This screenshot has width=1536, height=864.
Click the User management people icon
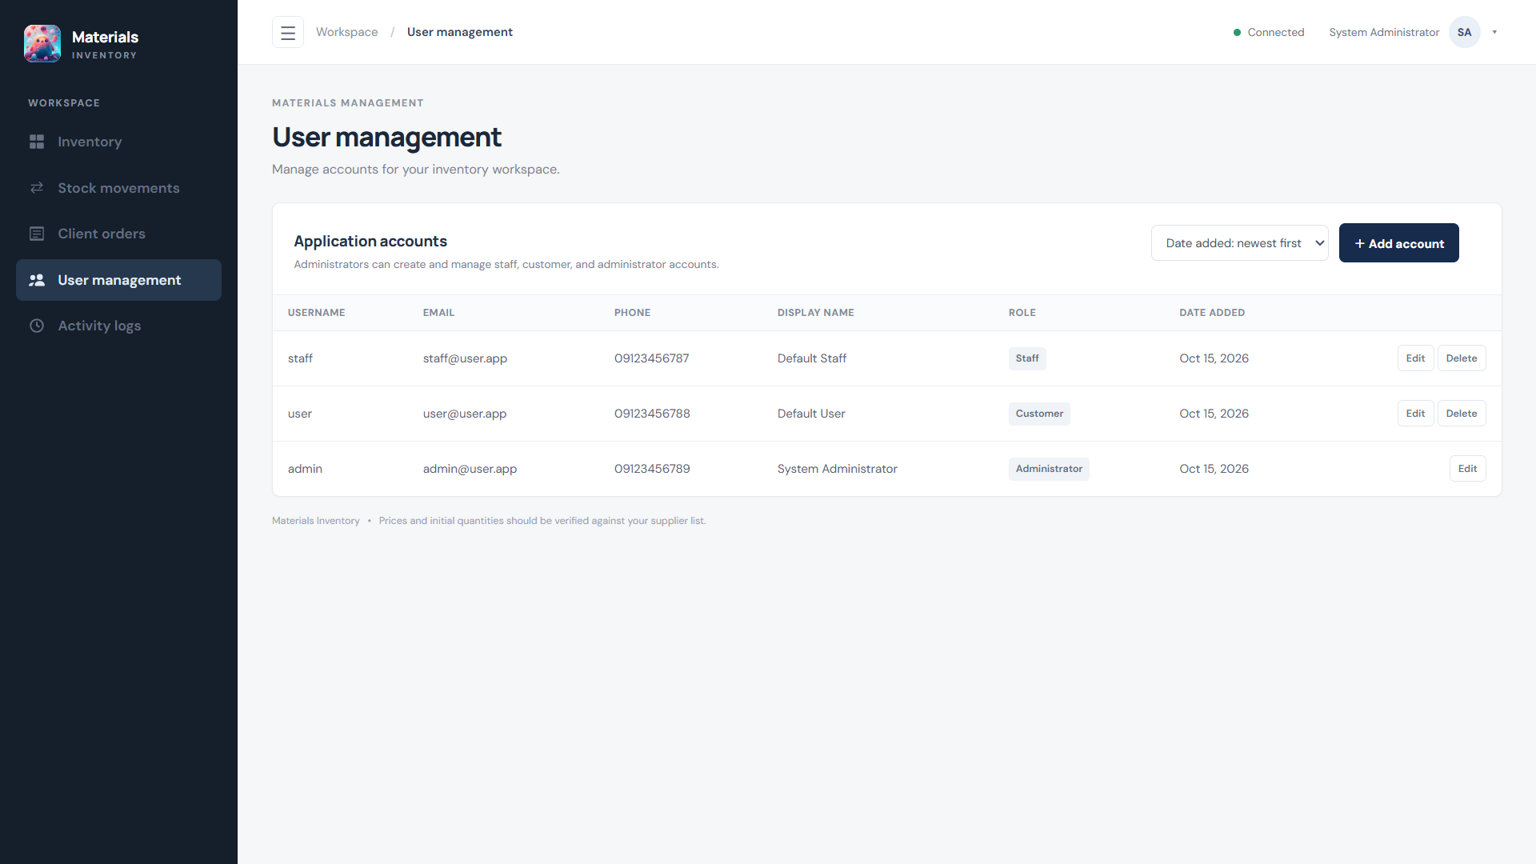pyautogui.click(x=37, y=280)
